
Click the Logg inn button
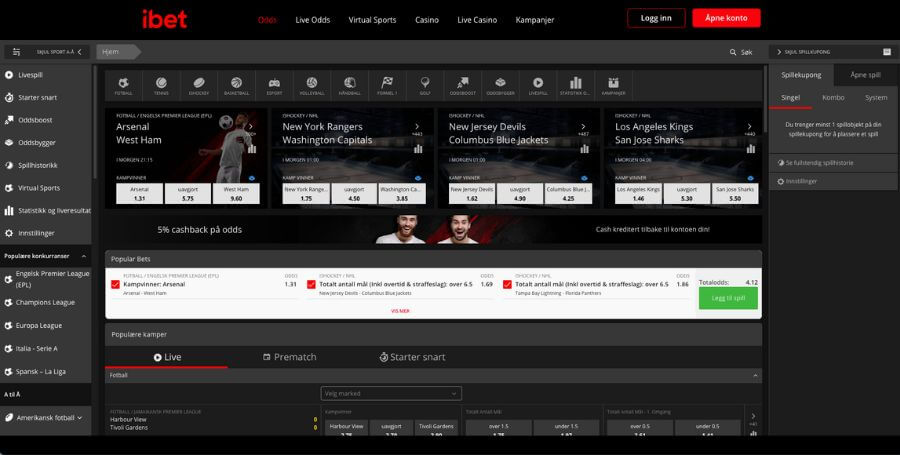tap(656, 18)
